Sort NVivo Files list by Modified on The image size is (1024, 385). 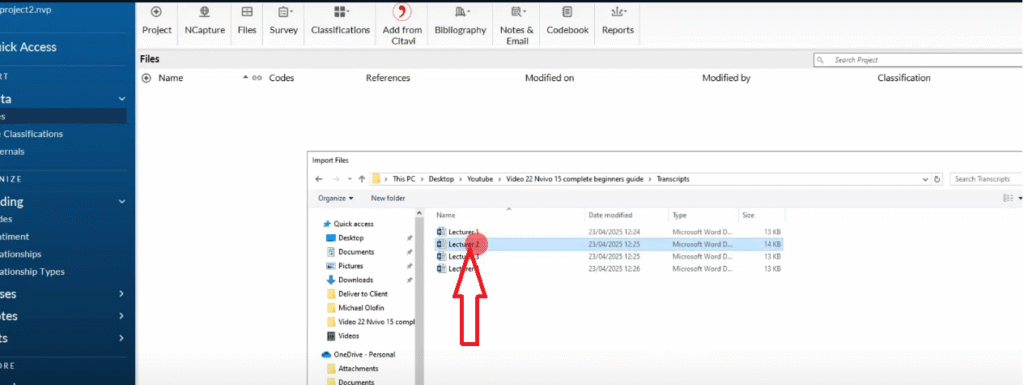(549, 78)
